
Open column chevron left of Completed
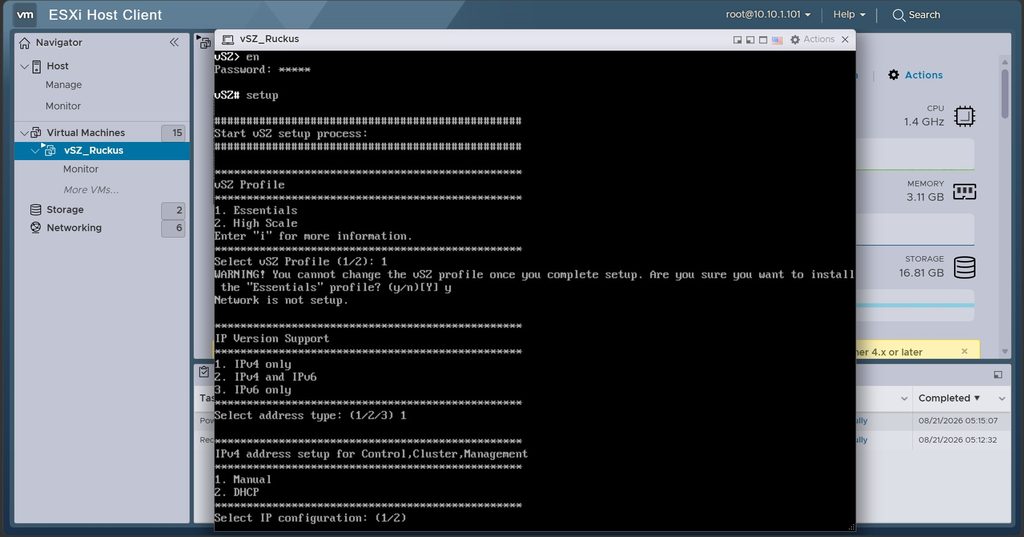point(904,399)
